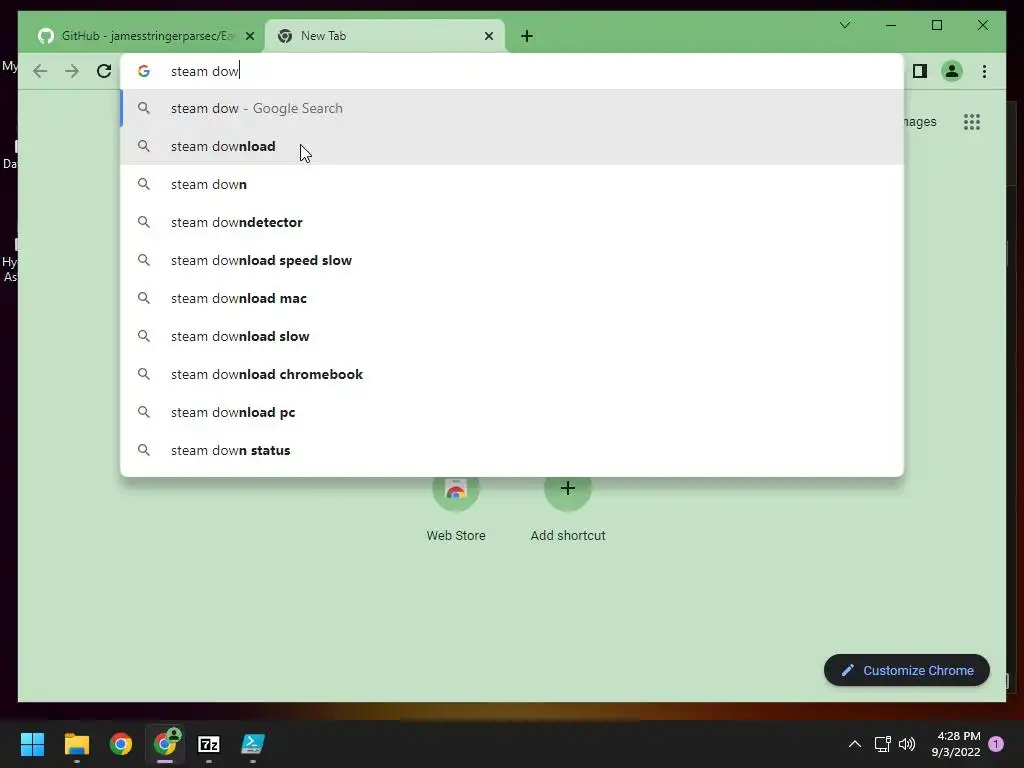Click magnifier icon beside 'steam downdetector'
Image resolution: width=1024 pixels, height=768 pixels.
(x=144, y=222)
